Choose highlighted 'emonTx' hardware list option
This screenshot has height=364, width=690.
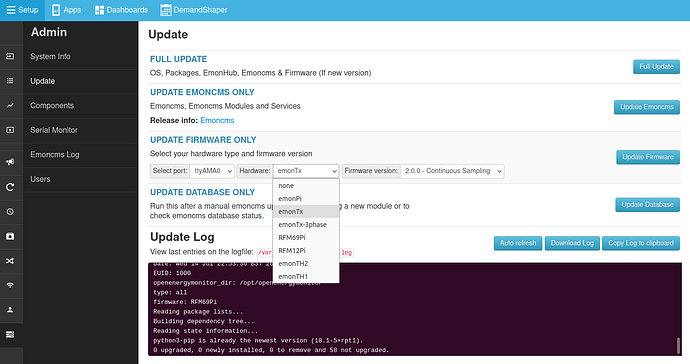[x=306, y=212]
